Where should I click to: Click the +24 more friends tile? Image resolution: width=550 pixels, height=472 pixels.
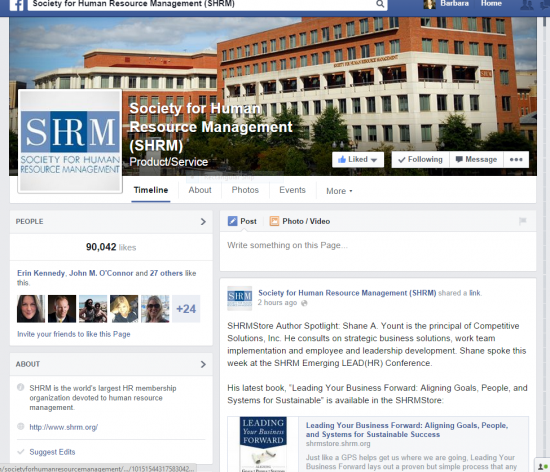(186, 309)
